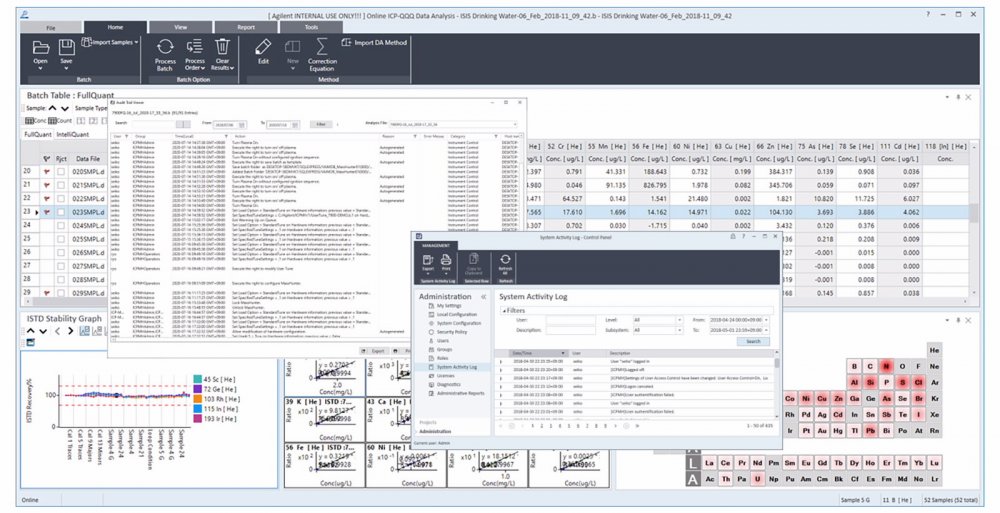Click the ISTD Stability Graph down arrow

pyautogui.click(x=43, y=331)
